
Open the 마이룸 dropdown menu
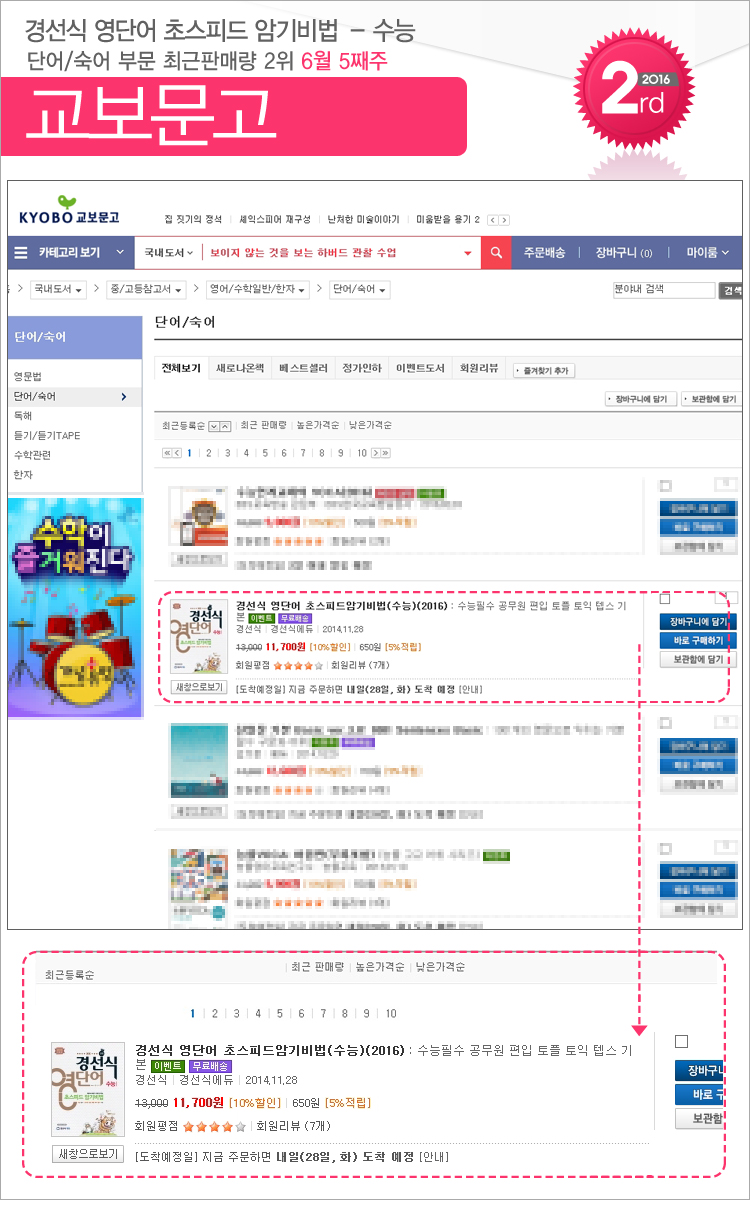(708, 253)
